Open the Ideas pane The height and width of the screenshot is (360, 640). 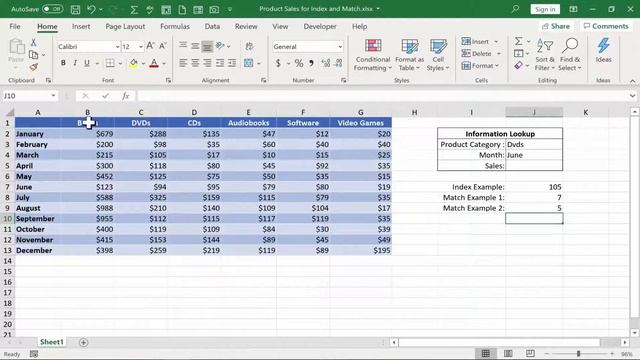603,51
